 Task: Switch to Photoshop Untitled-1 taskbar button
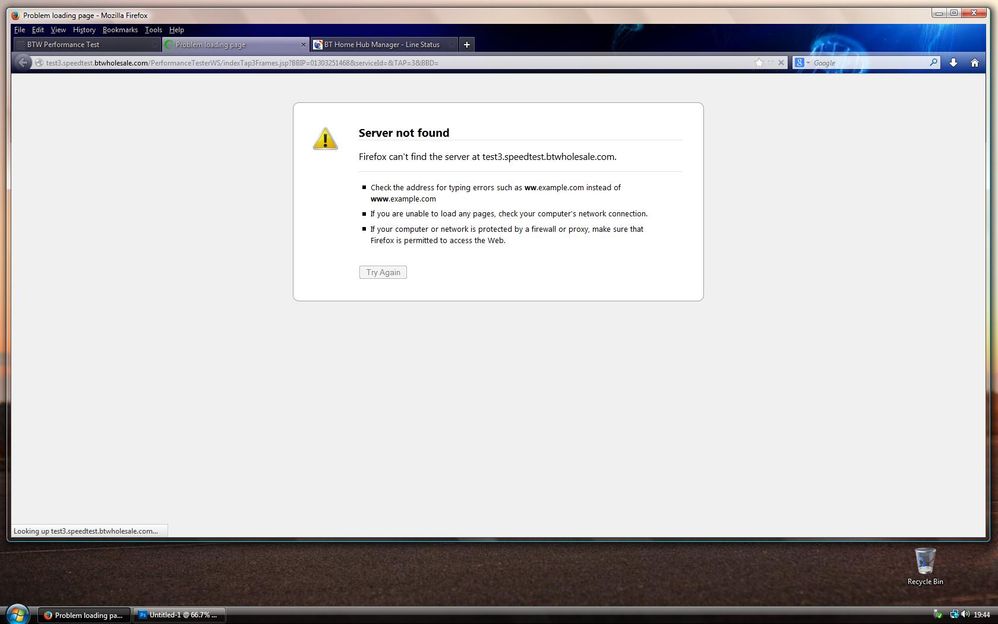(x=180, y=615)
